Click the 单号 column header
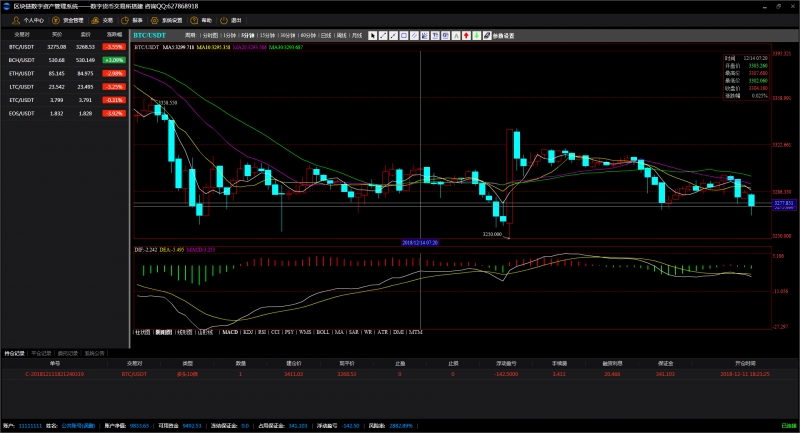 pyautogui.click(x=55, y=364)
